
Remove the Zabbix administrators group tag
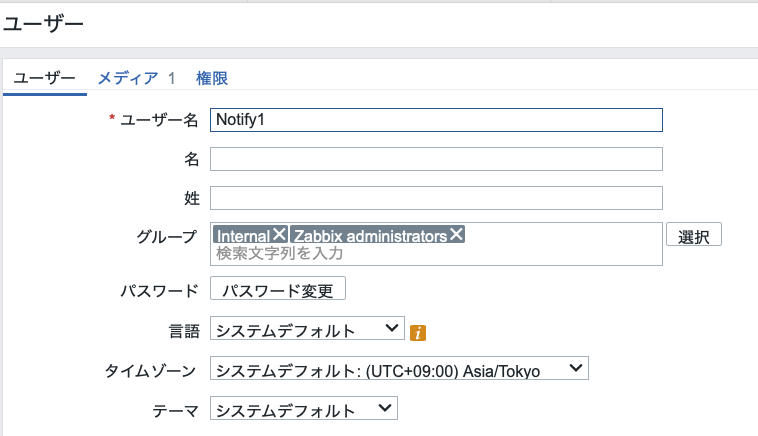456,234
